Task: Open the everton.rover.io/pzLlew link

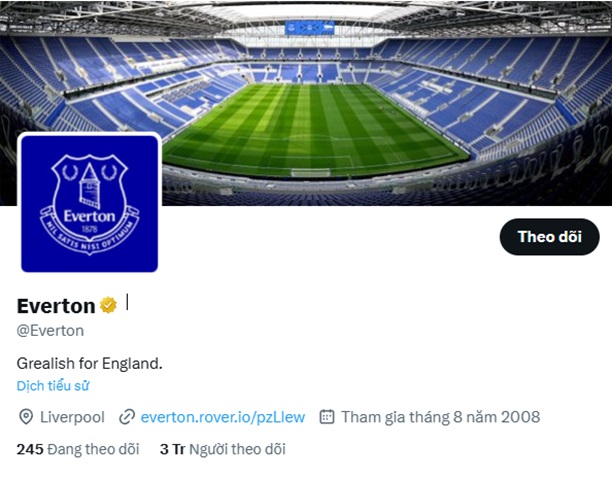Action: [x=222, y=417]
